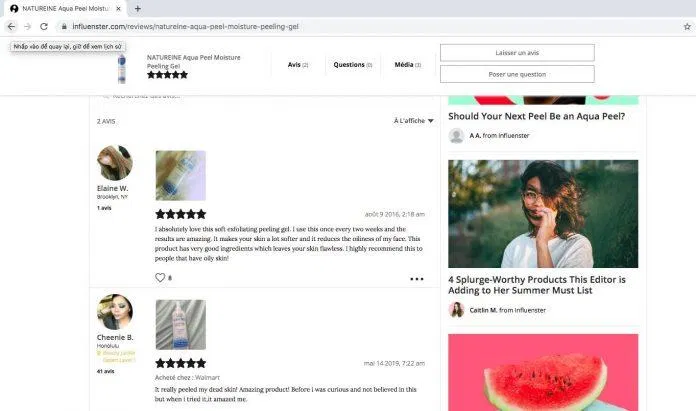Bookmark page with the star icon

pyautogui.click(x=687, y=27)
